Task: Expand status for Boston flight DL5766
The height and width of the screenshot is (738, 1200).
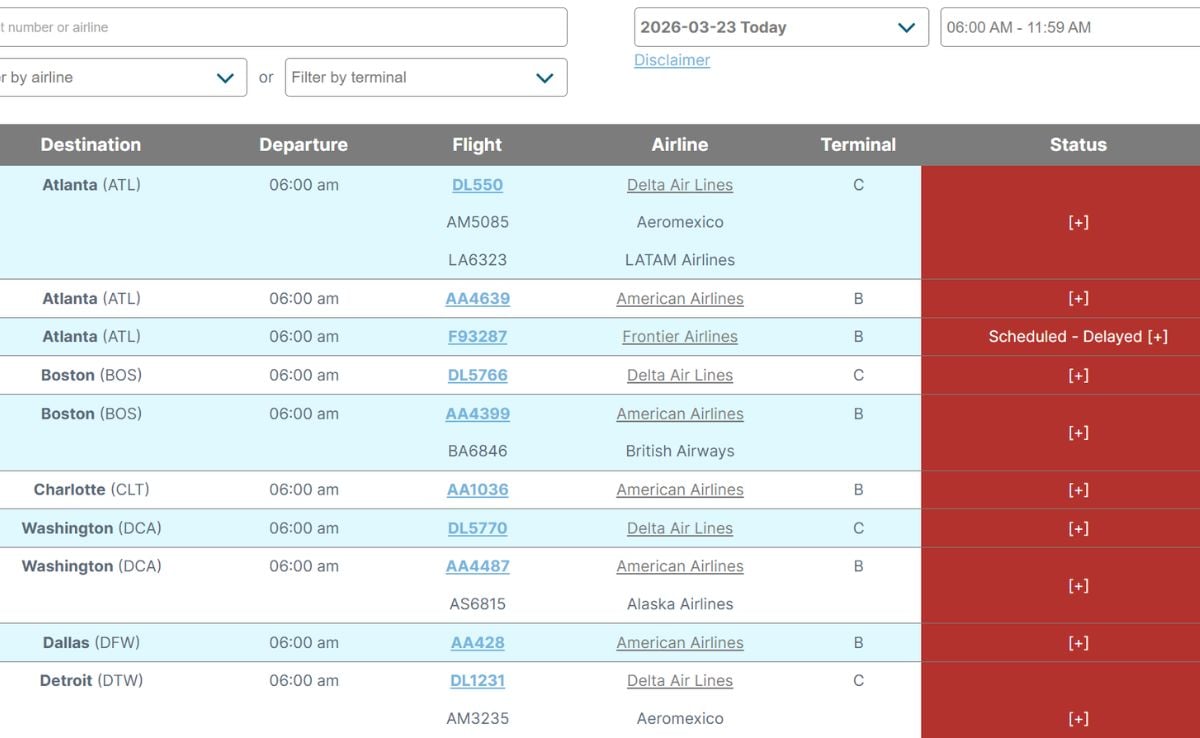Action: pyautogui.click(x=1078, y=376)
